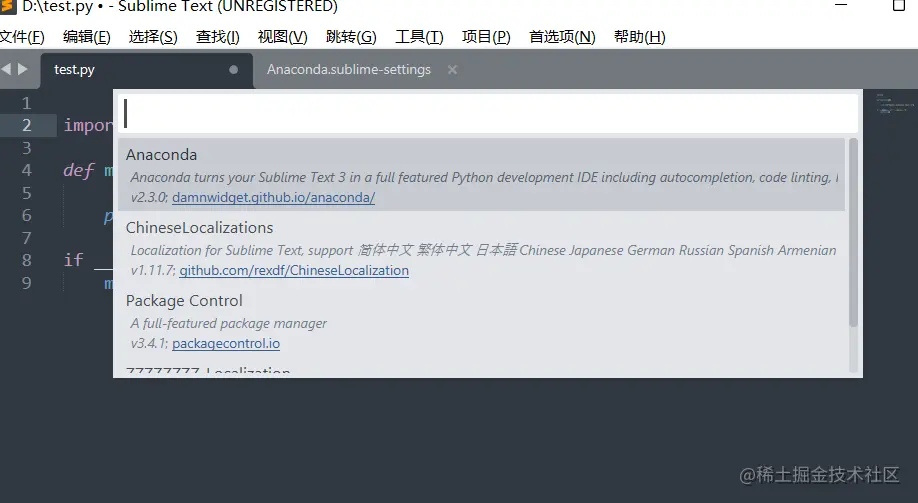The height and width of the screenshot is (503, 918).
Task: Click the Sublime Text app icon in title bar
Action: coord(8,6)
